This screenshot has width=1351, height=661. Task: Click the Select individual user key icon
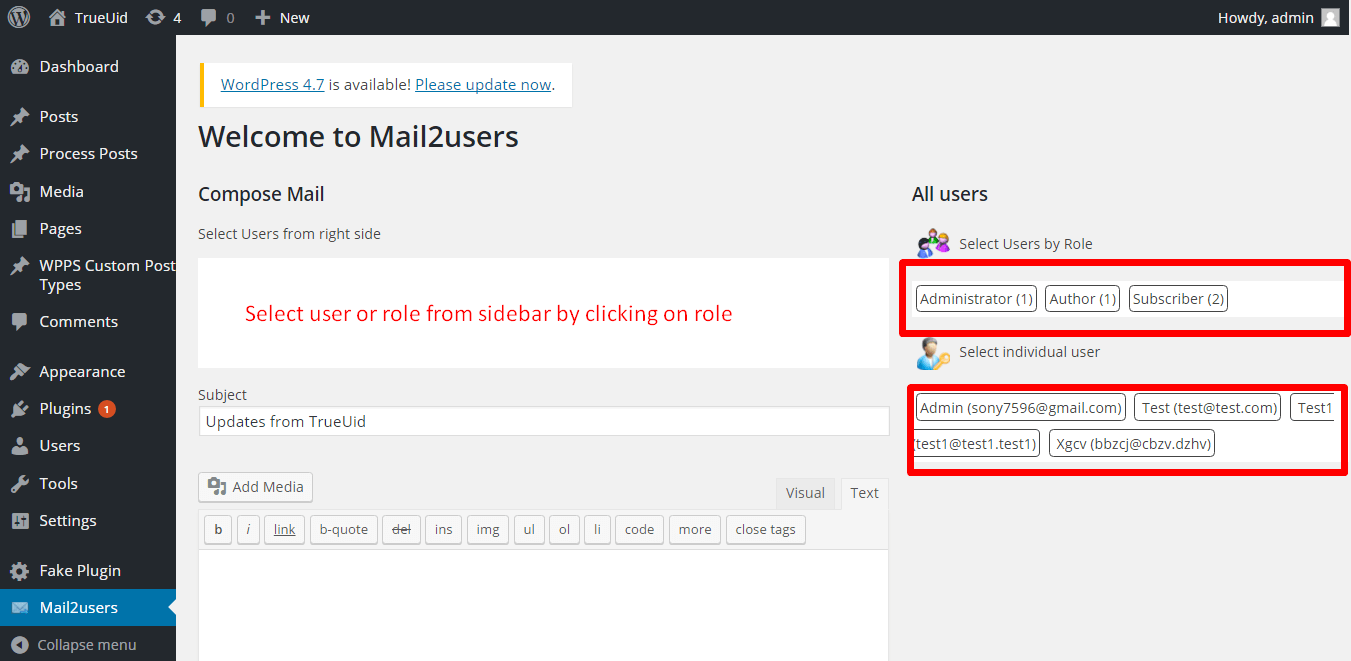[x=933, y=353]
